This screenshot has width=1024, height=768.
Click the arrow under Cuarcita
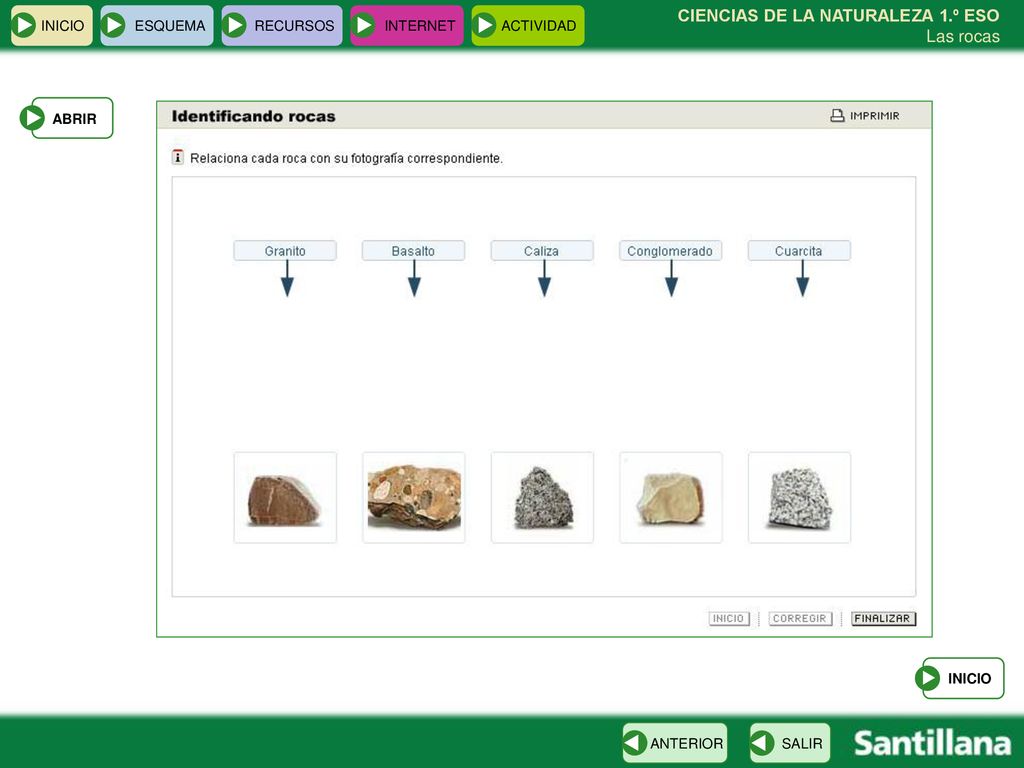tap(803, 279)
